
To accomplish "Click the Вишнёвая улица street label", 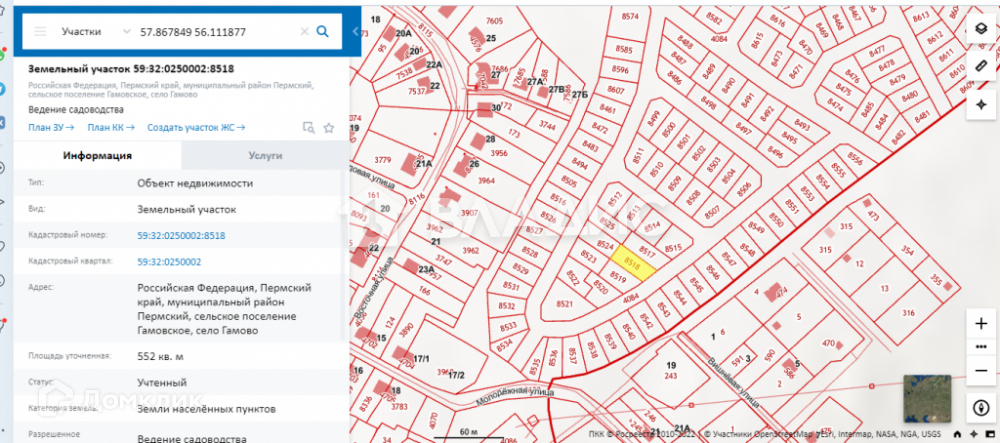I will click(732, 382).
